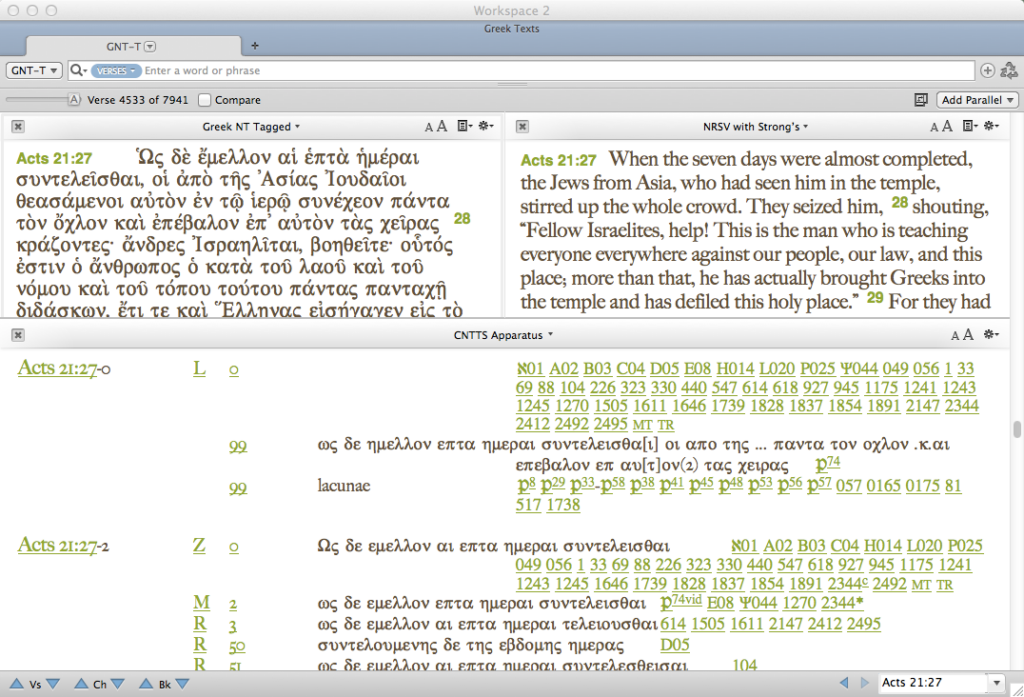The height and width of the screenshot is (697, 1024).
Task: Open gear settings in NRSV pane
Action: (991, 126)
